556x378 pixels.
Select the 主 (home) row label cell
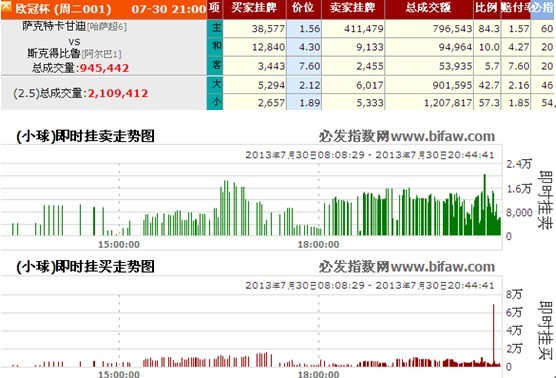coord(215,28)
